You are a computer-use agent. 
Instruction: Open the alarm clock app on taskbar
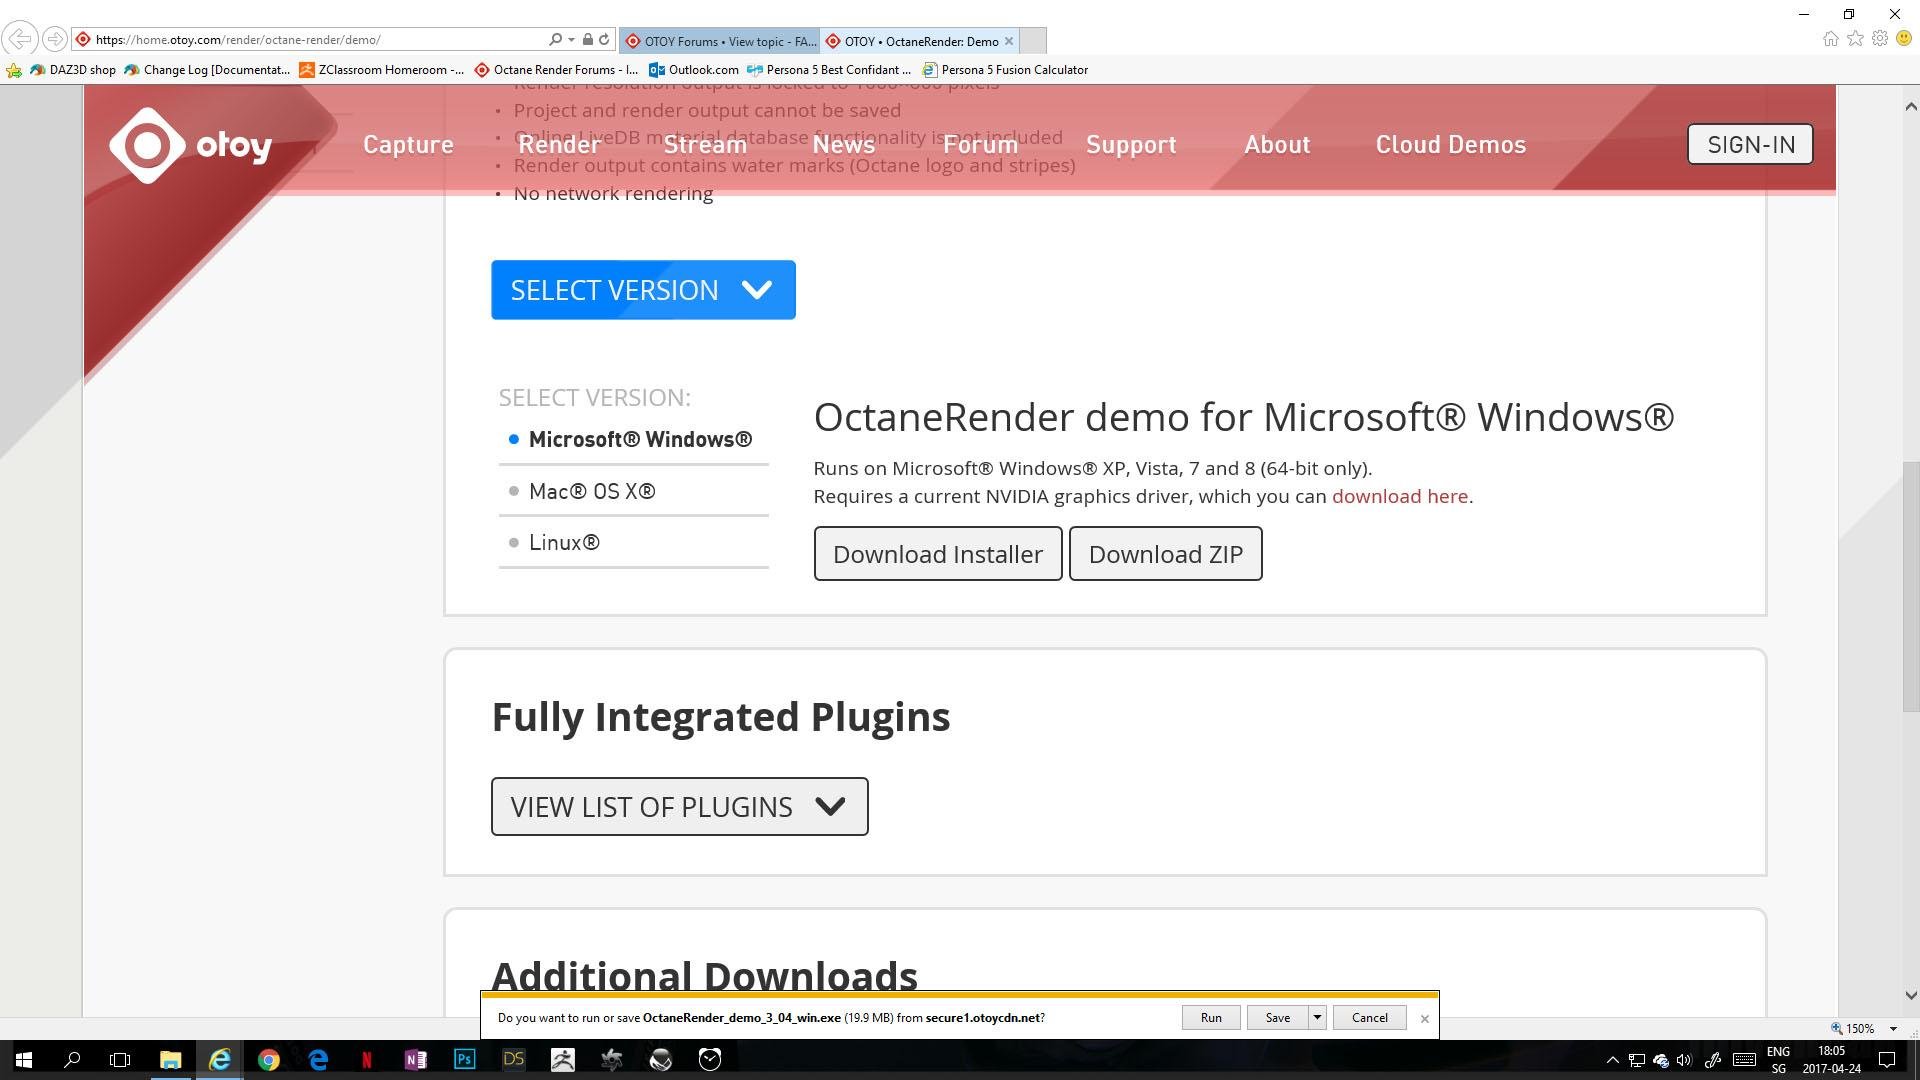click(x=709, y=1059)
